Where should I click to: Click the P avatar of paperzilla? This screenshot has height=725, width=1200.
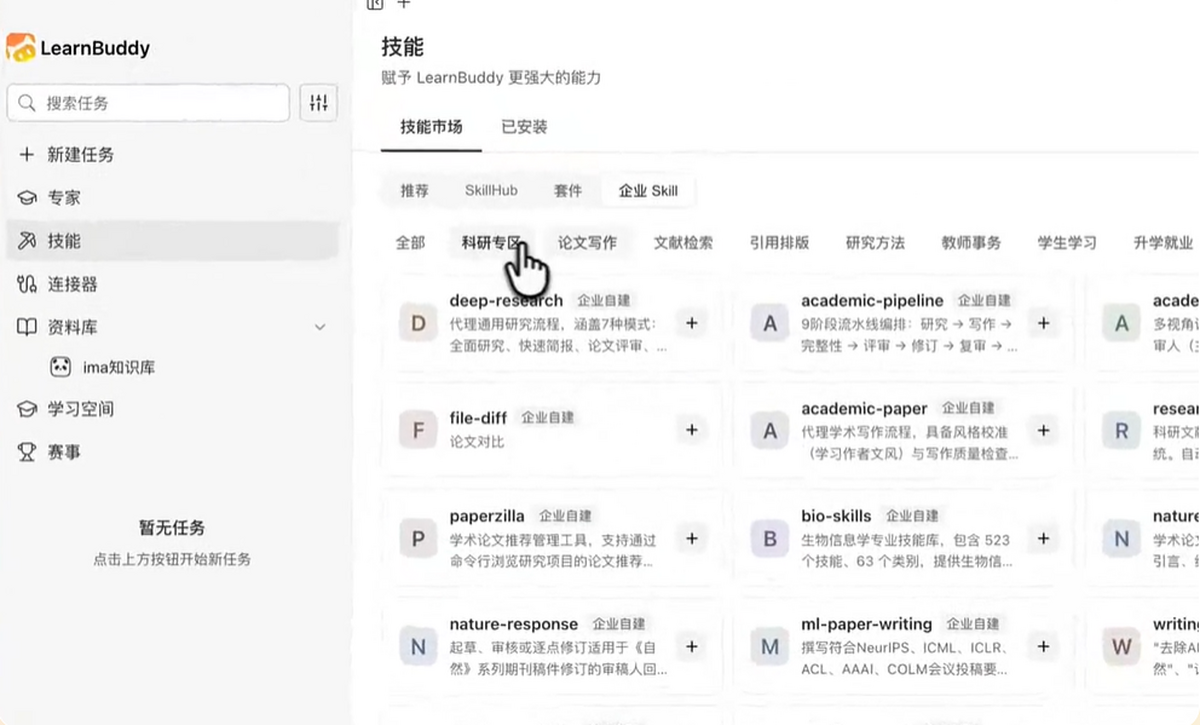418,539
